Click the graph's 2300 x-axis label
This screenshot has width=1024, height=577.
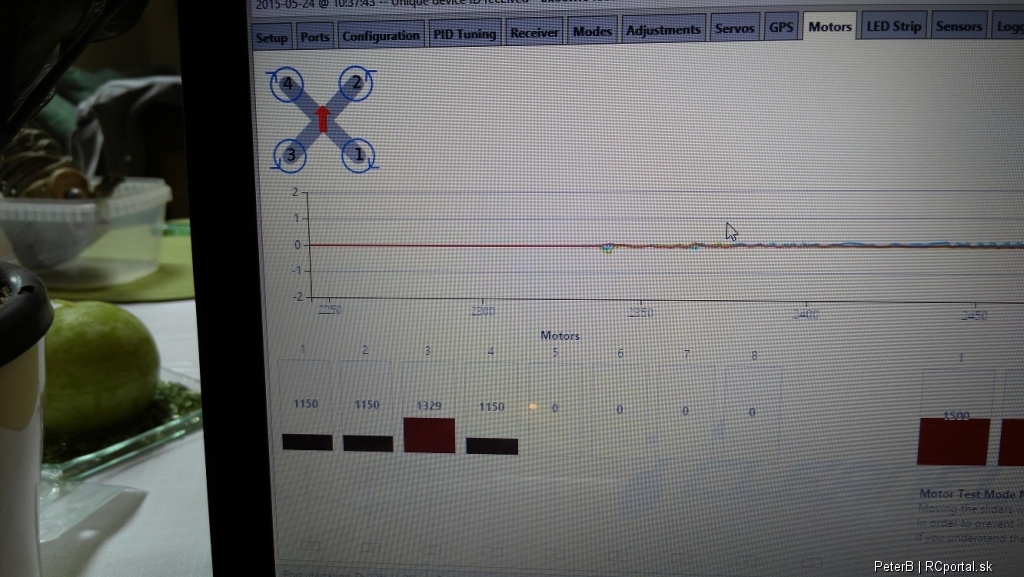point(483,311)
